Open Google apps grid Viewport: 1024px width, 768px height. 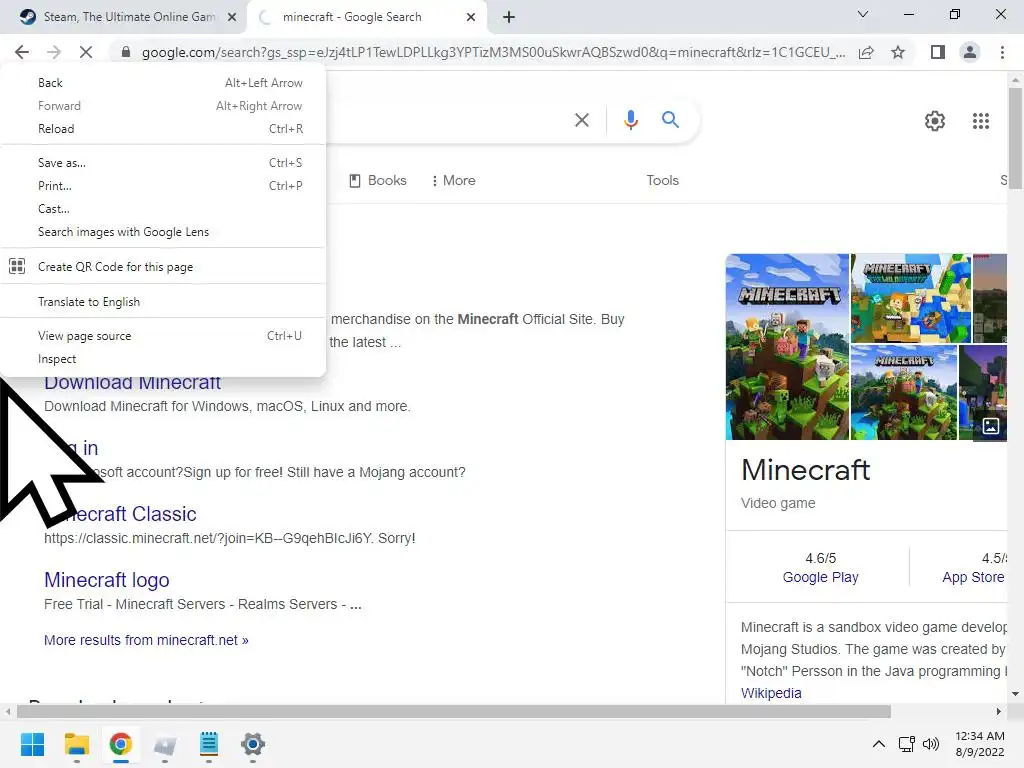coord(981,121)
